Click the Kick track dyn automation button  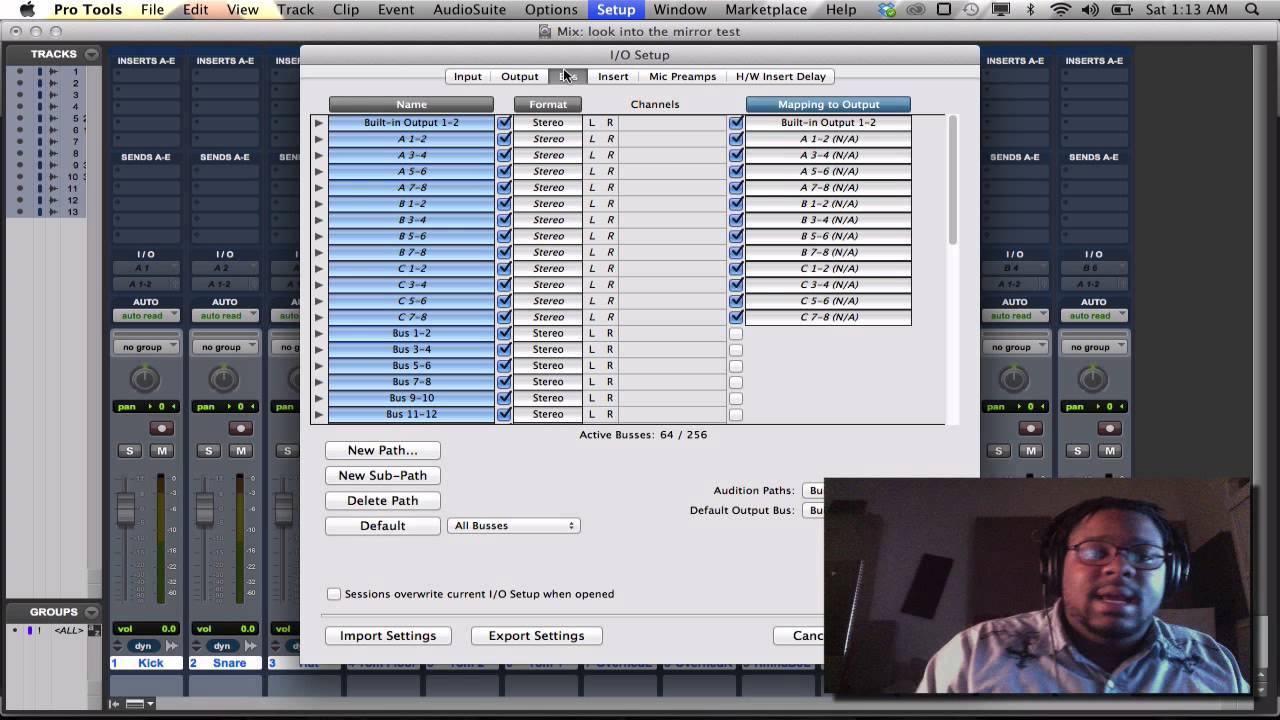[x=143, y=646]
